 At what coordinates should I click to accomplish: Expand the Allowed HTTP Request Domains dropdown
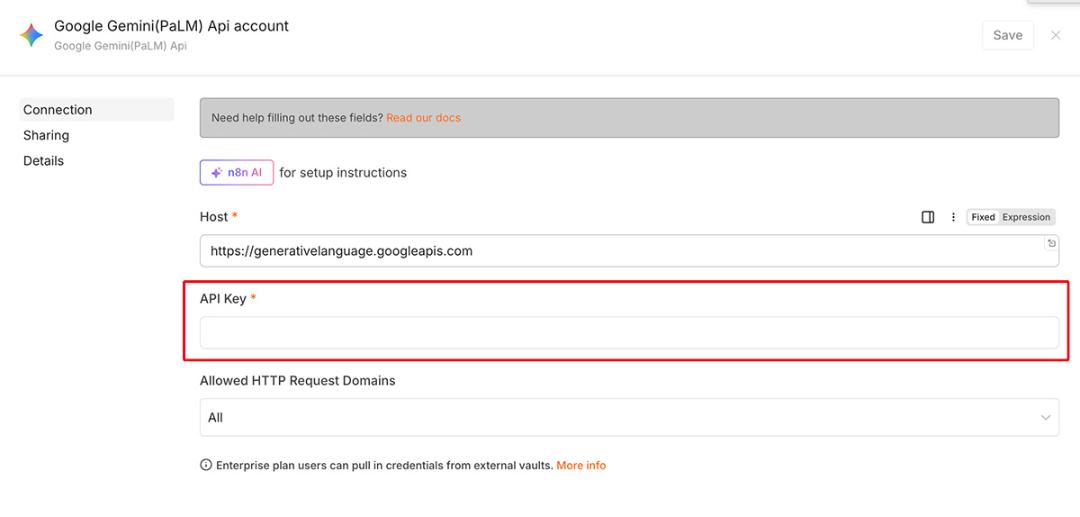point(629,417)
